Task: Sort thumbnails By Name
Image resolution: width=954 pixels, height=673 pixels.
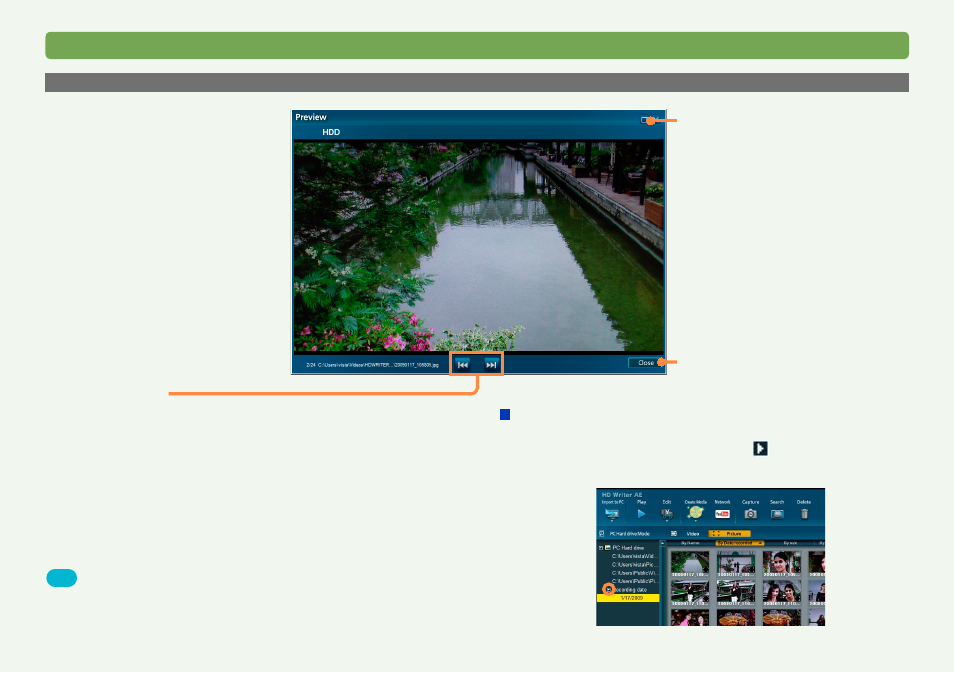Action: point(690,543)
